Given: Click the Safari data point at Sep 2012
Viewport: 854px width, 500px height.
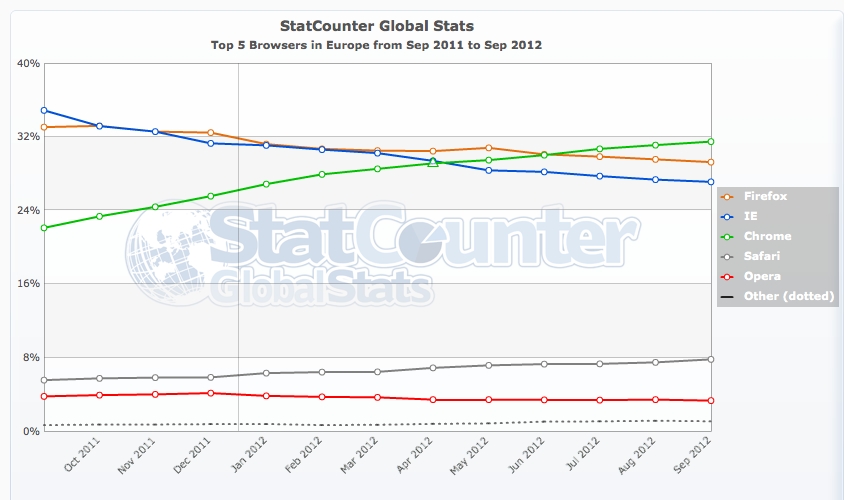Looking at the screenshot, I should pos(710,359).
